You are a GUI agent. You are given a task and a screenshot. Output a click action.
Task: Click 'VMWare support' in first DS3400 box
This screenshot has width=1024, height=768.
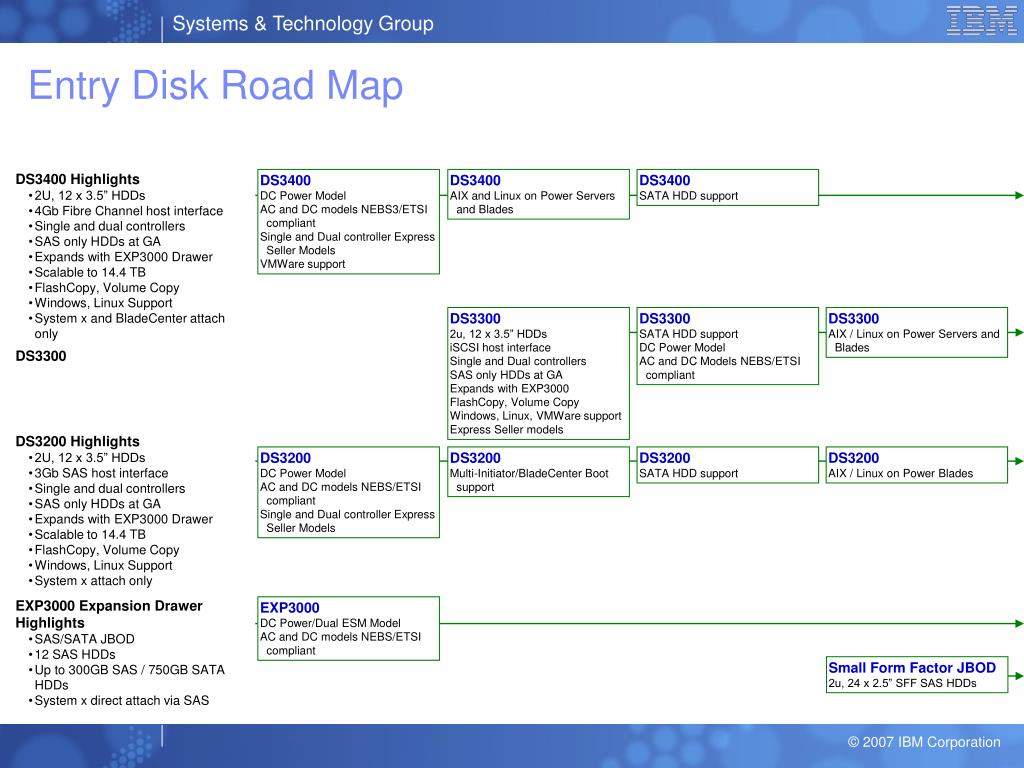point(302,264)
